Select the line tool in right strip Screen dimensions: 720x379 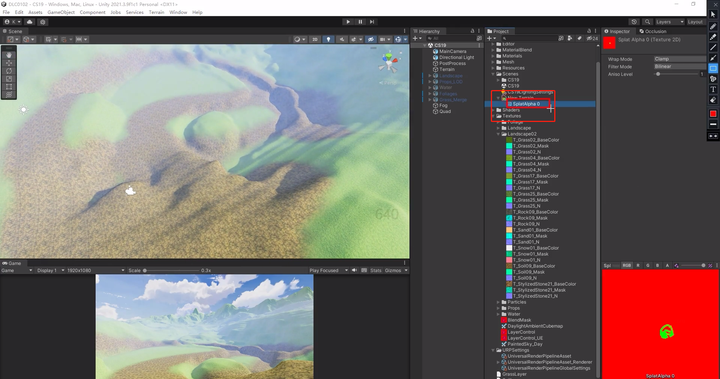pos(713,47)
